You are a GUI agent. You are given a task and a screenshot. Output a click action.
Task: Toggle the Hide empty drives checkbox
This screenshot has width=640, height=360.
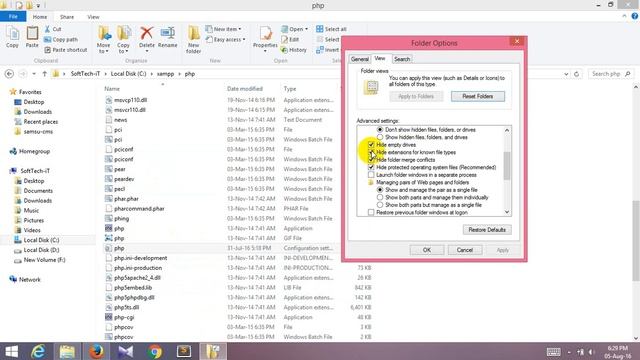371,145
